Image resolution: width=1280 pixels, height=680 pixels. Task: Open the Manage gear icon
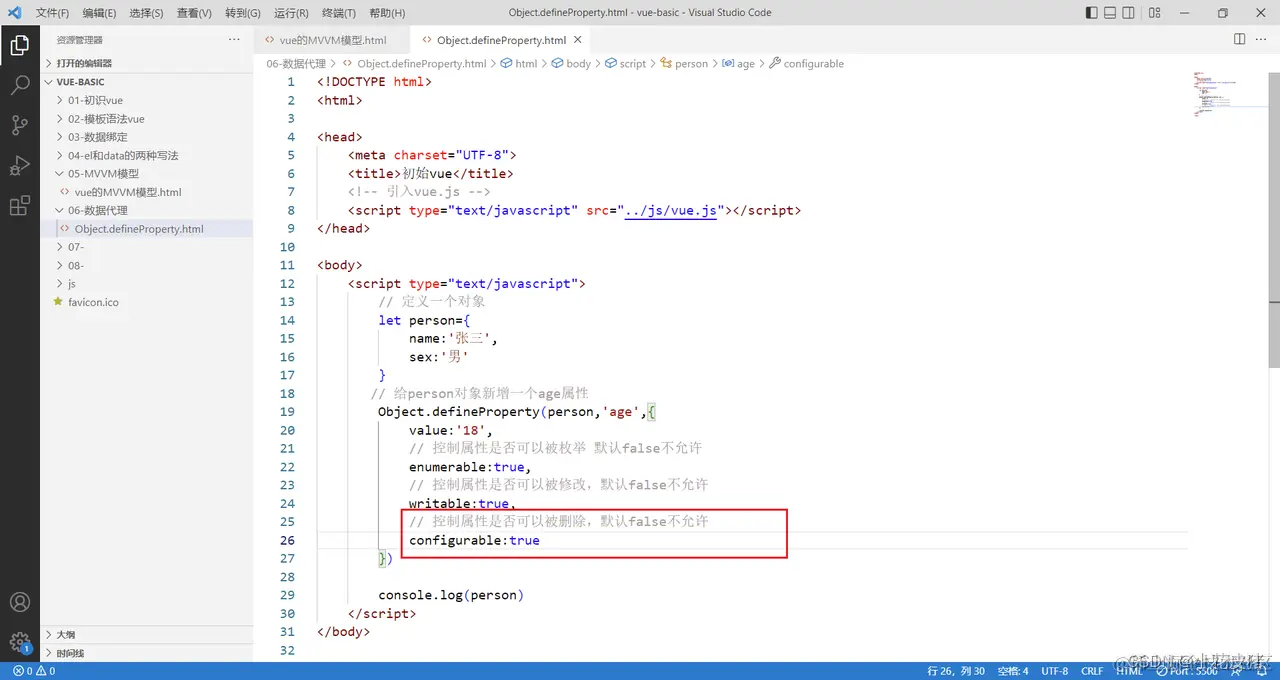(19, 641)
